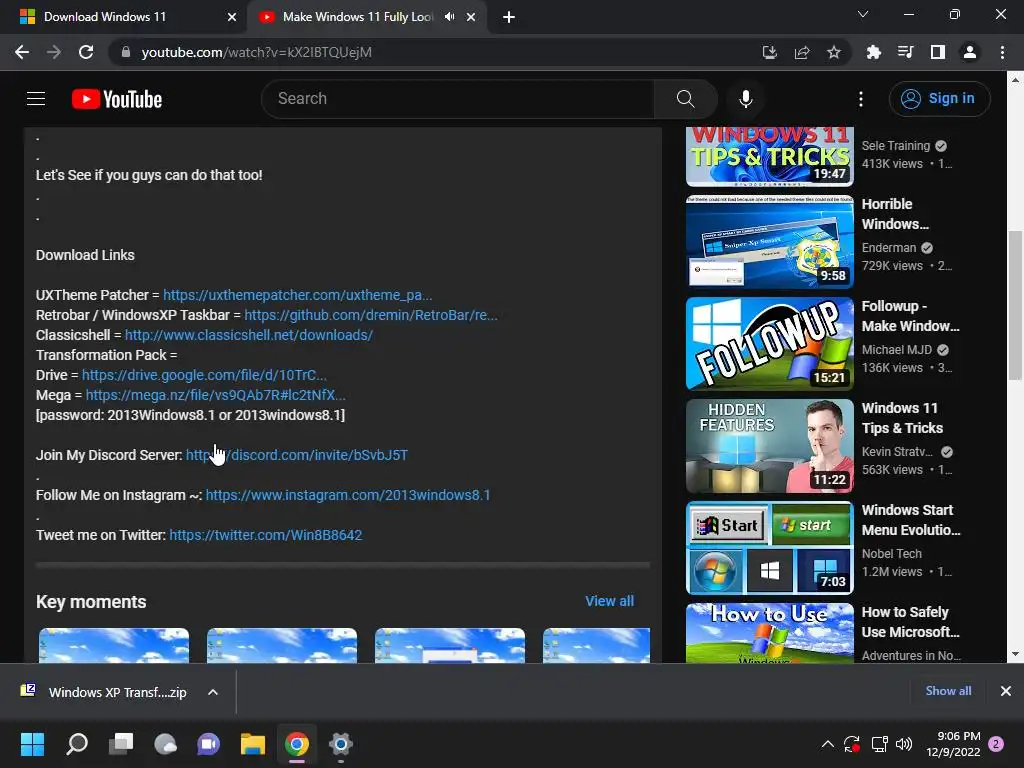Select the first key moment thumbnail
Image resolution: width=1024 pixels, height=768 pixels.
click(114, 645)
